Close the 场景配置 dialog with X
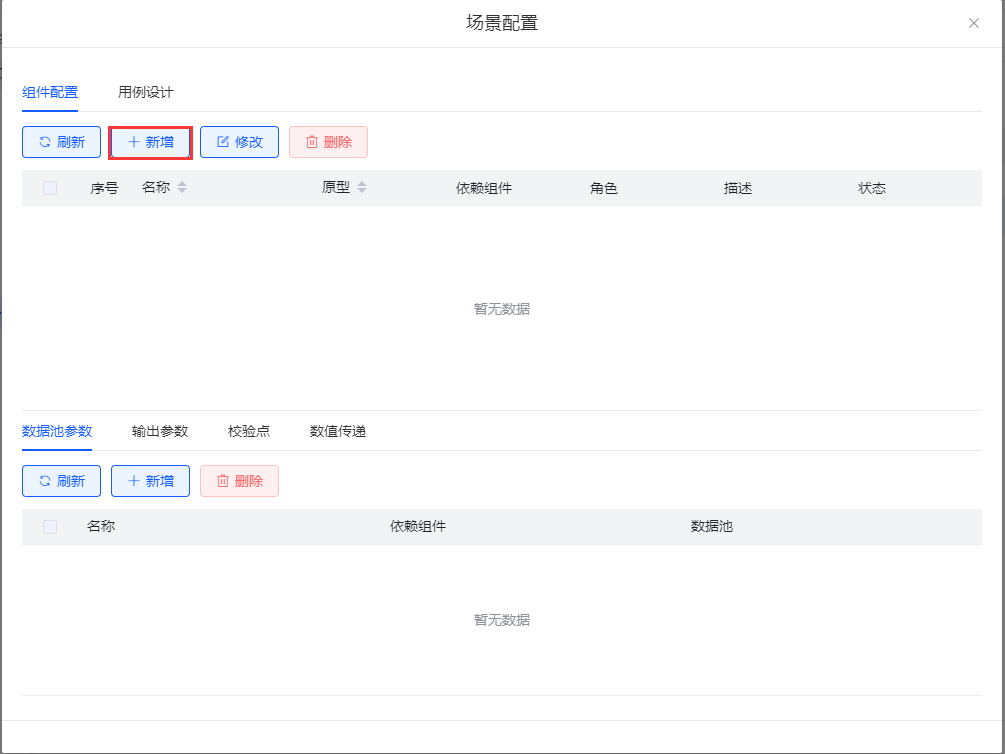 point(973,23)
